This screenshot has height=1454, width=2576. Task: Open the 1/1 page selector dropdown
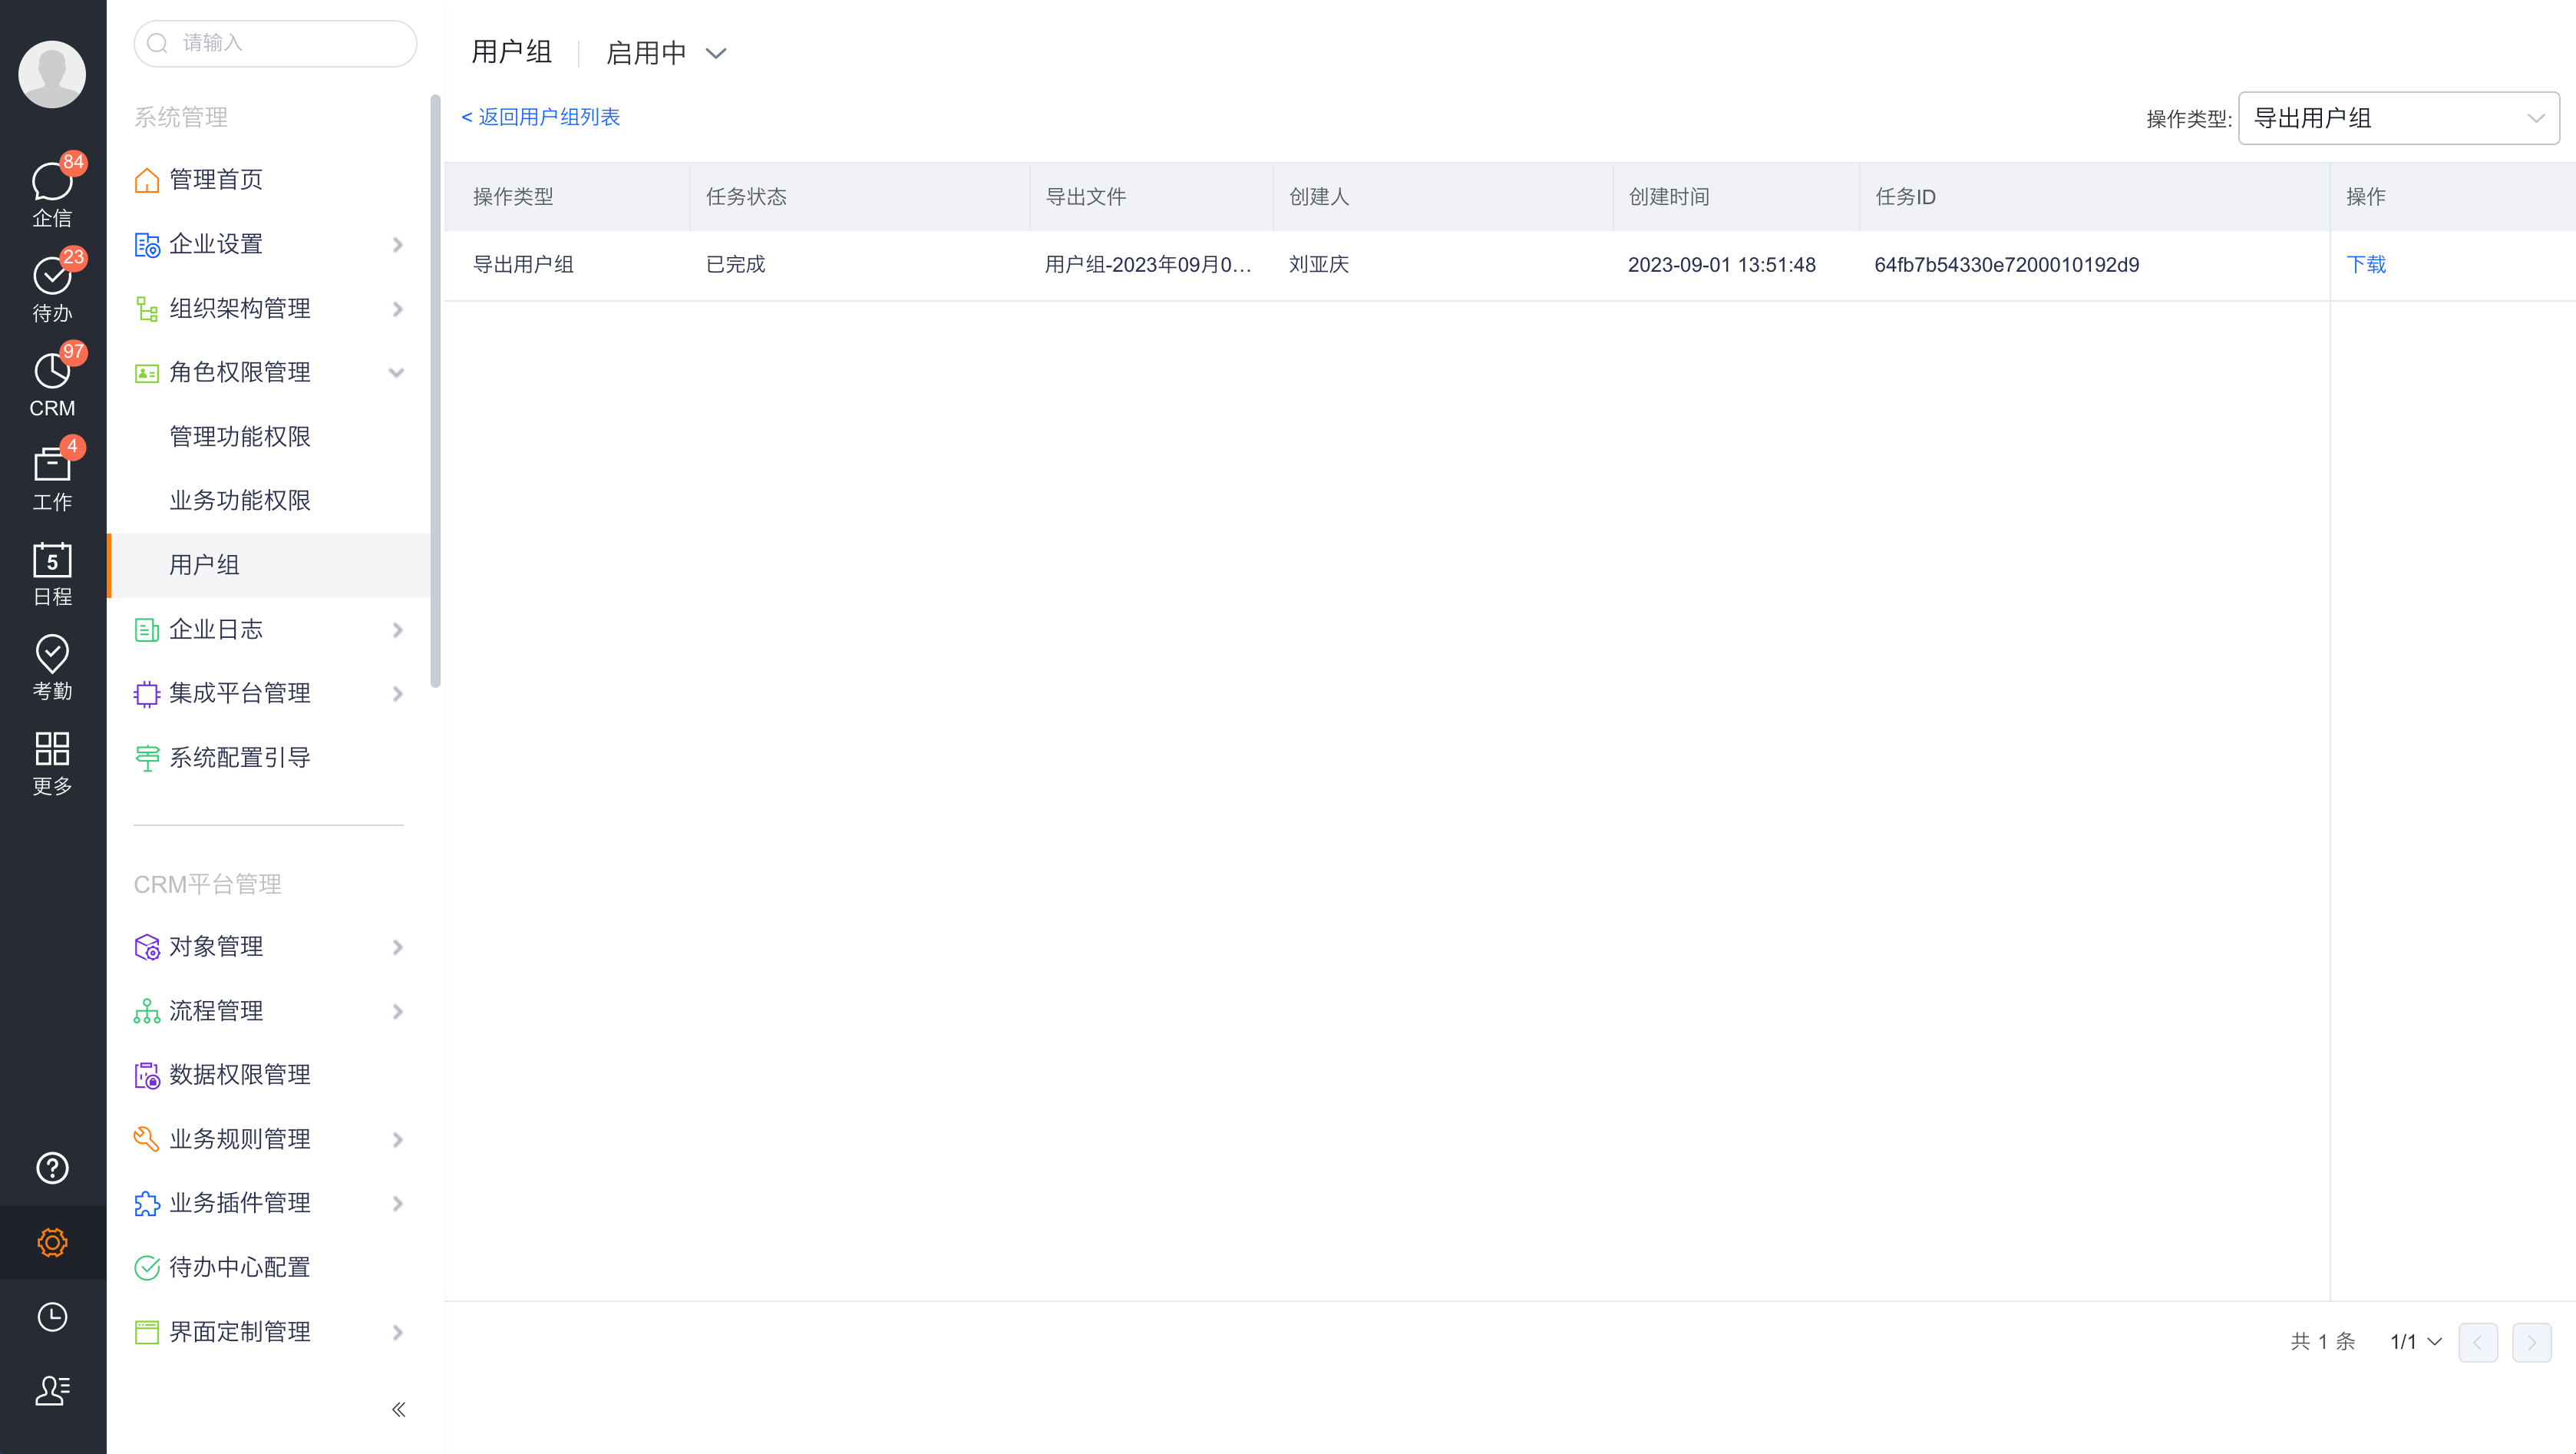click(2416, 1342)
